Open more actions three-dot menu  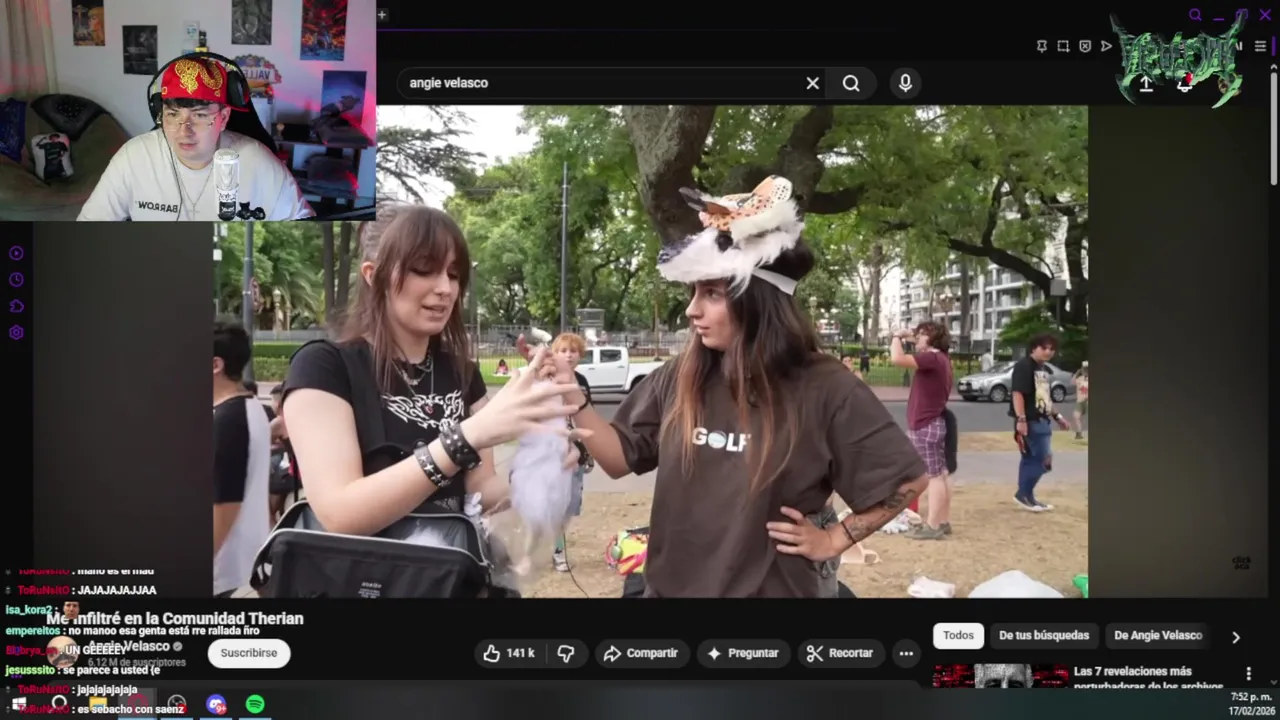(x=906, y=653)
